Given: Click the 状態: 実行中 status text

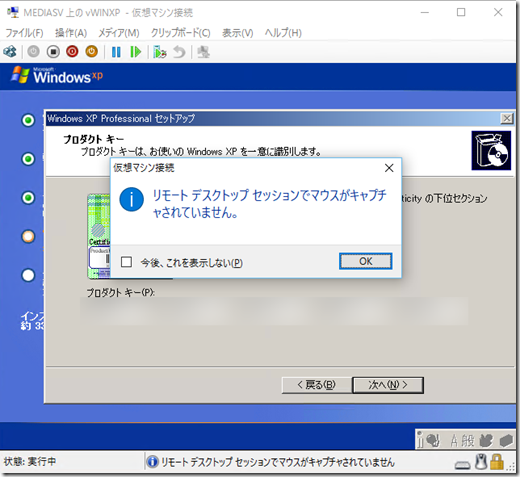Looking at the screenshot, I should 30,462.
